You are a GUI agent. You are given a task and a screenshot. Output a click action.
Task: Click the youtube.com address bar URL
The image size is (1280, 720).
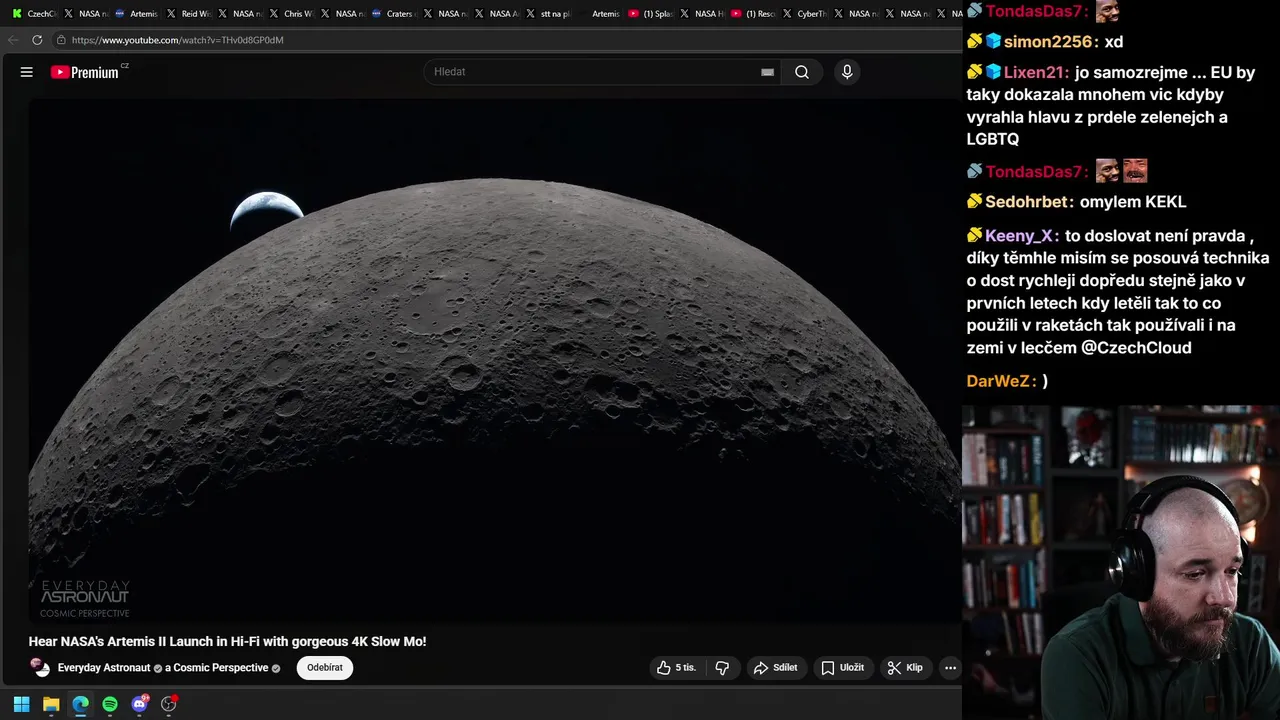click(177, 40)
